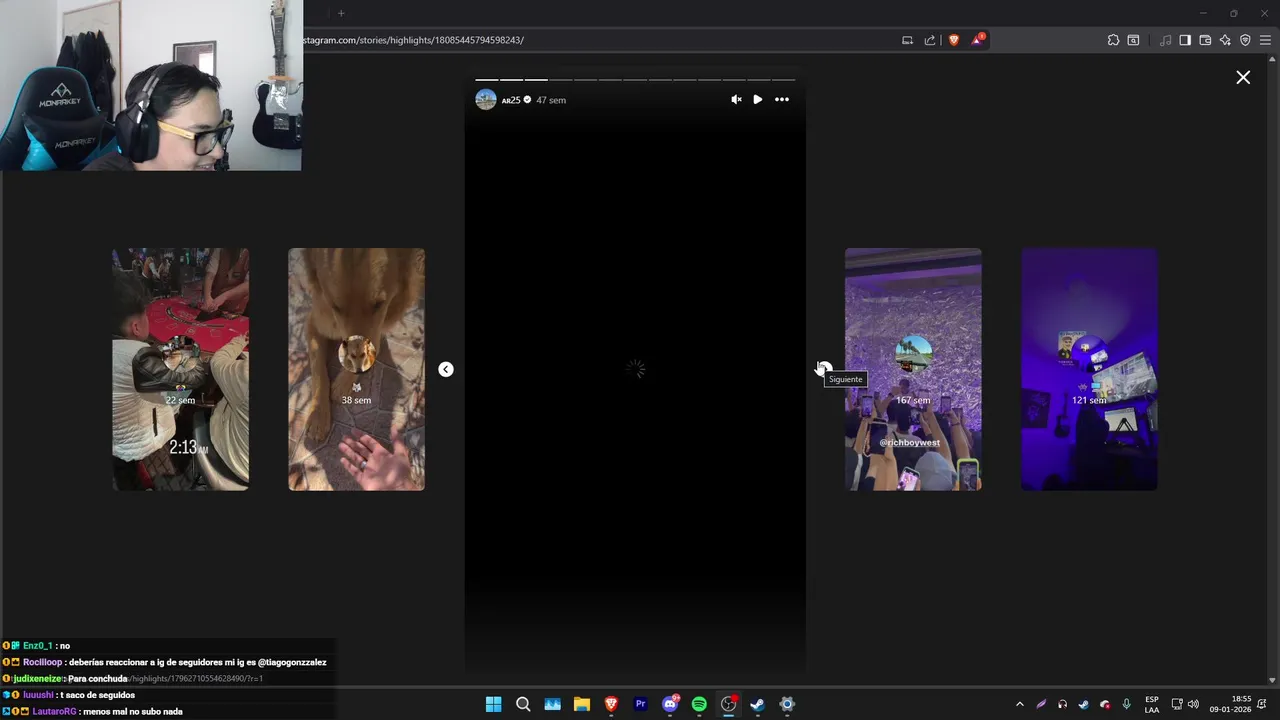This screenshot has width=1280, height=720.
Task: Open Windows taskbar search
Action: [523, 704]
